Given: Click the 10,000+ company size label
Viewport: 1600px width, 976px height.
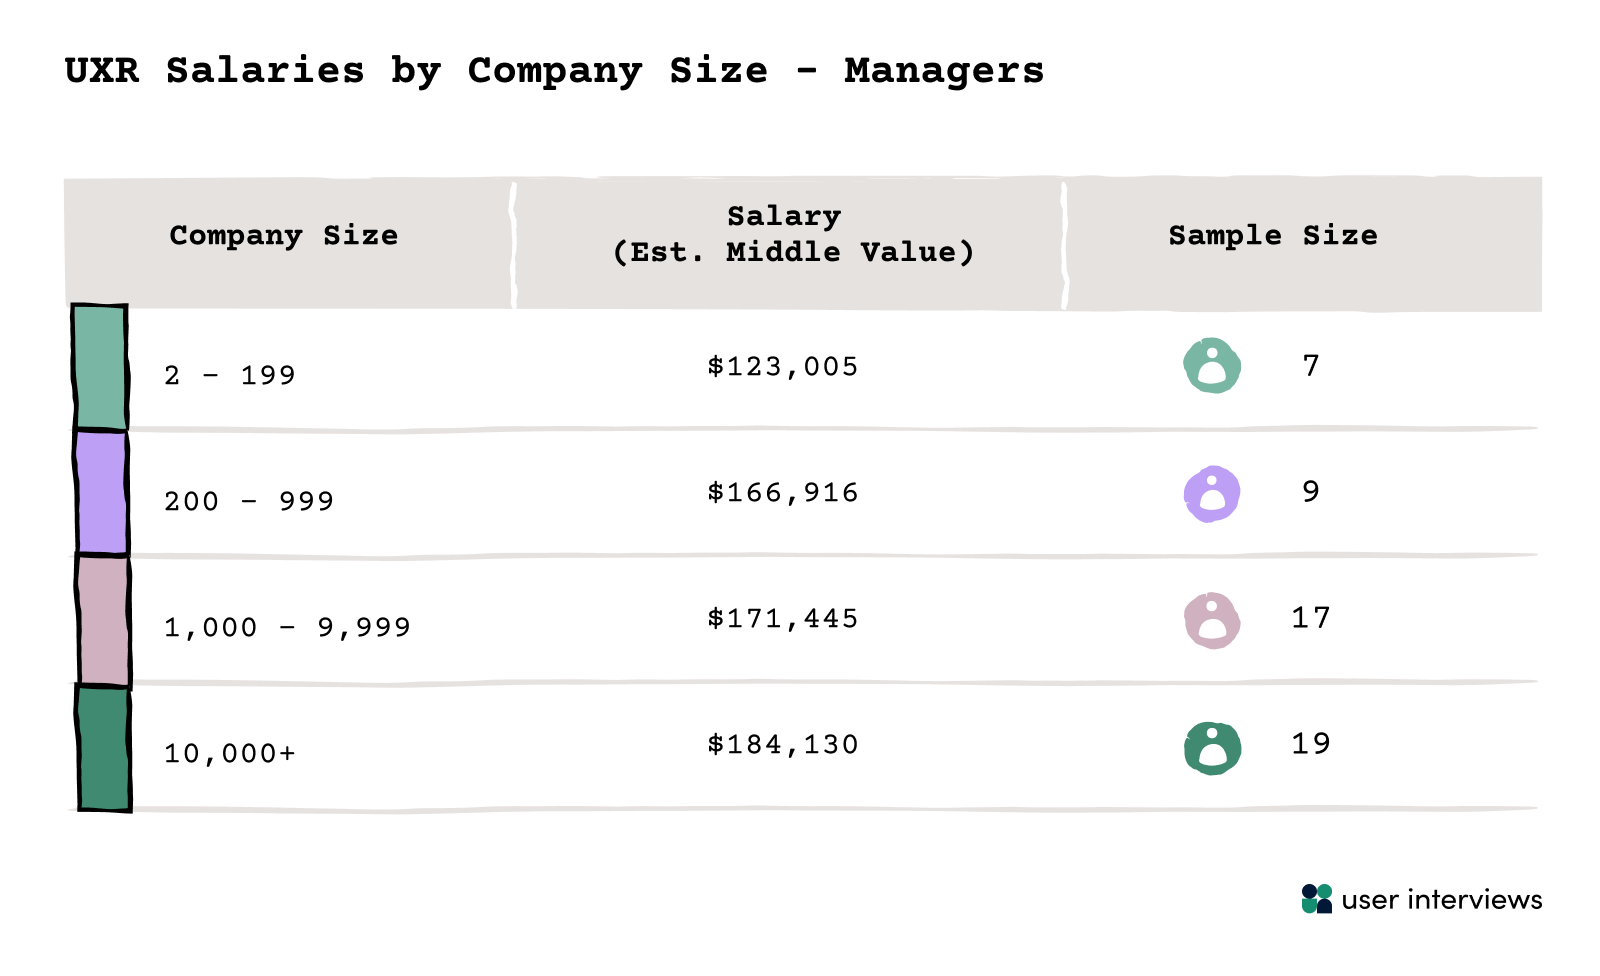Looking at the screenshot, I should 230,754.
